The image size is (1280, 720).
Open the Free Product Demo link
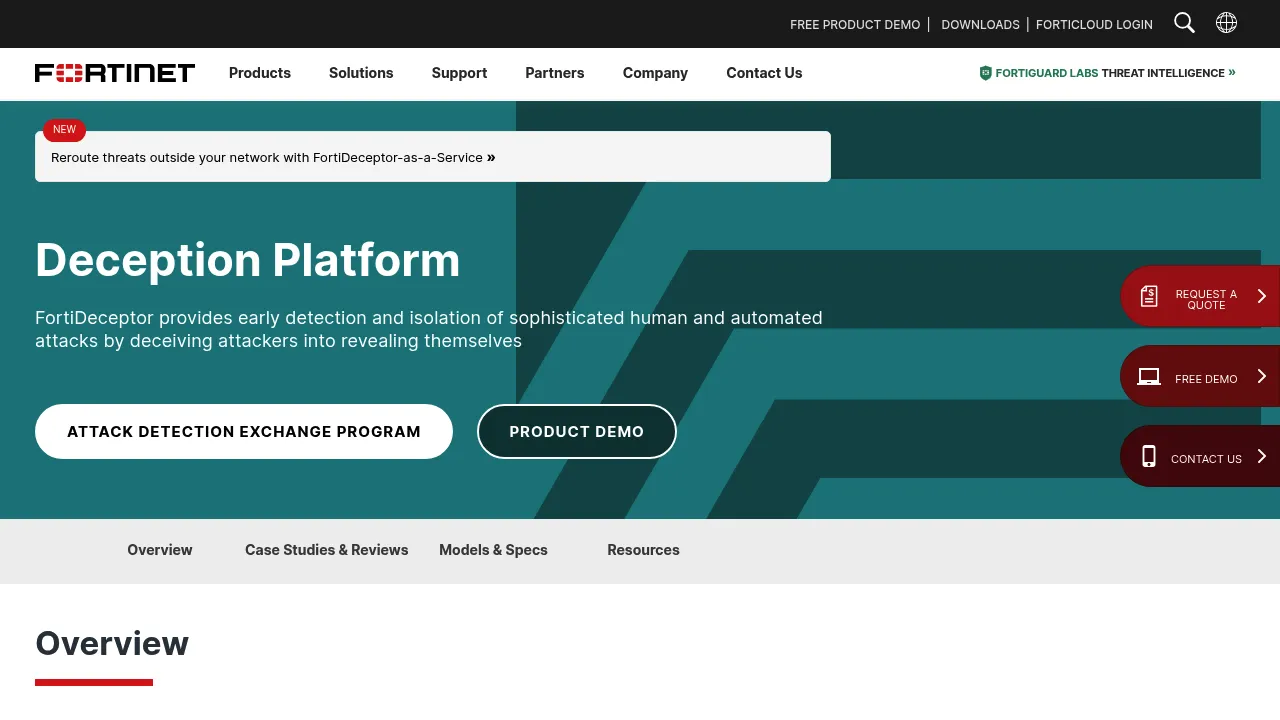point(855,24)
